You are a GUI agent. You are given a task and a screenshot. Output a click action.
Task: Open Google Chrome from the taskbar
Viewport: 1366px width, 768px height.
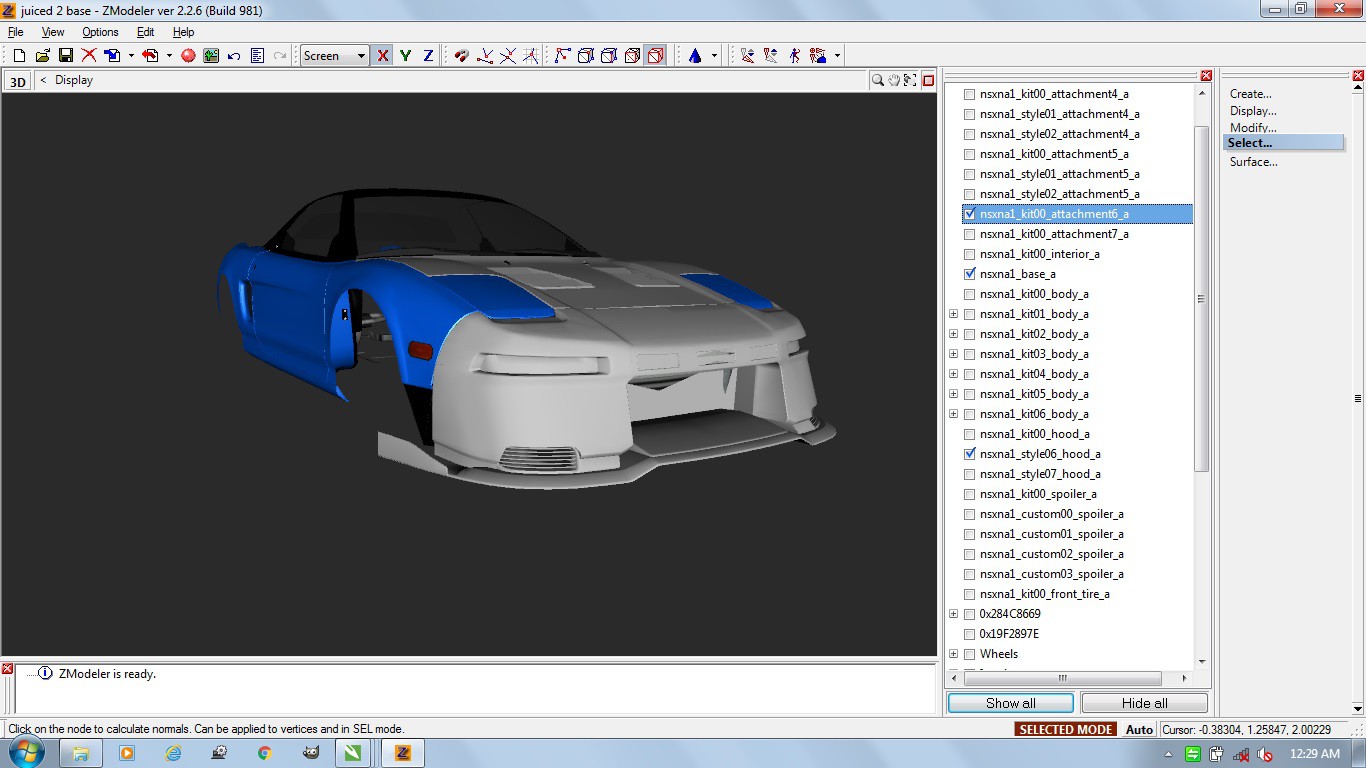265,753
